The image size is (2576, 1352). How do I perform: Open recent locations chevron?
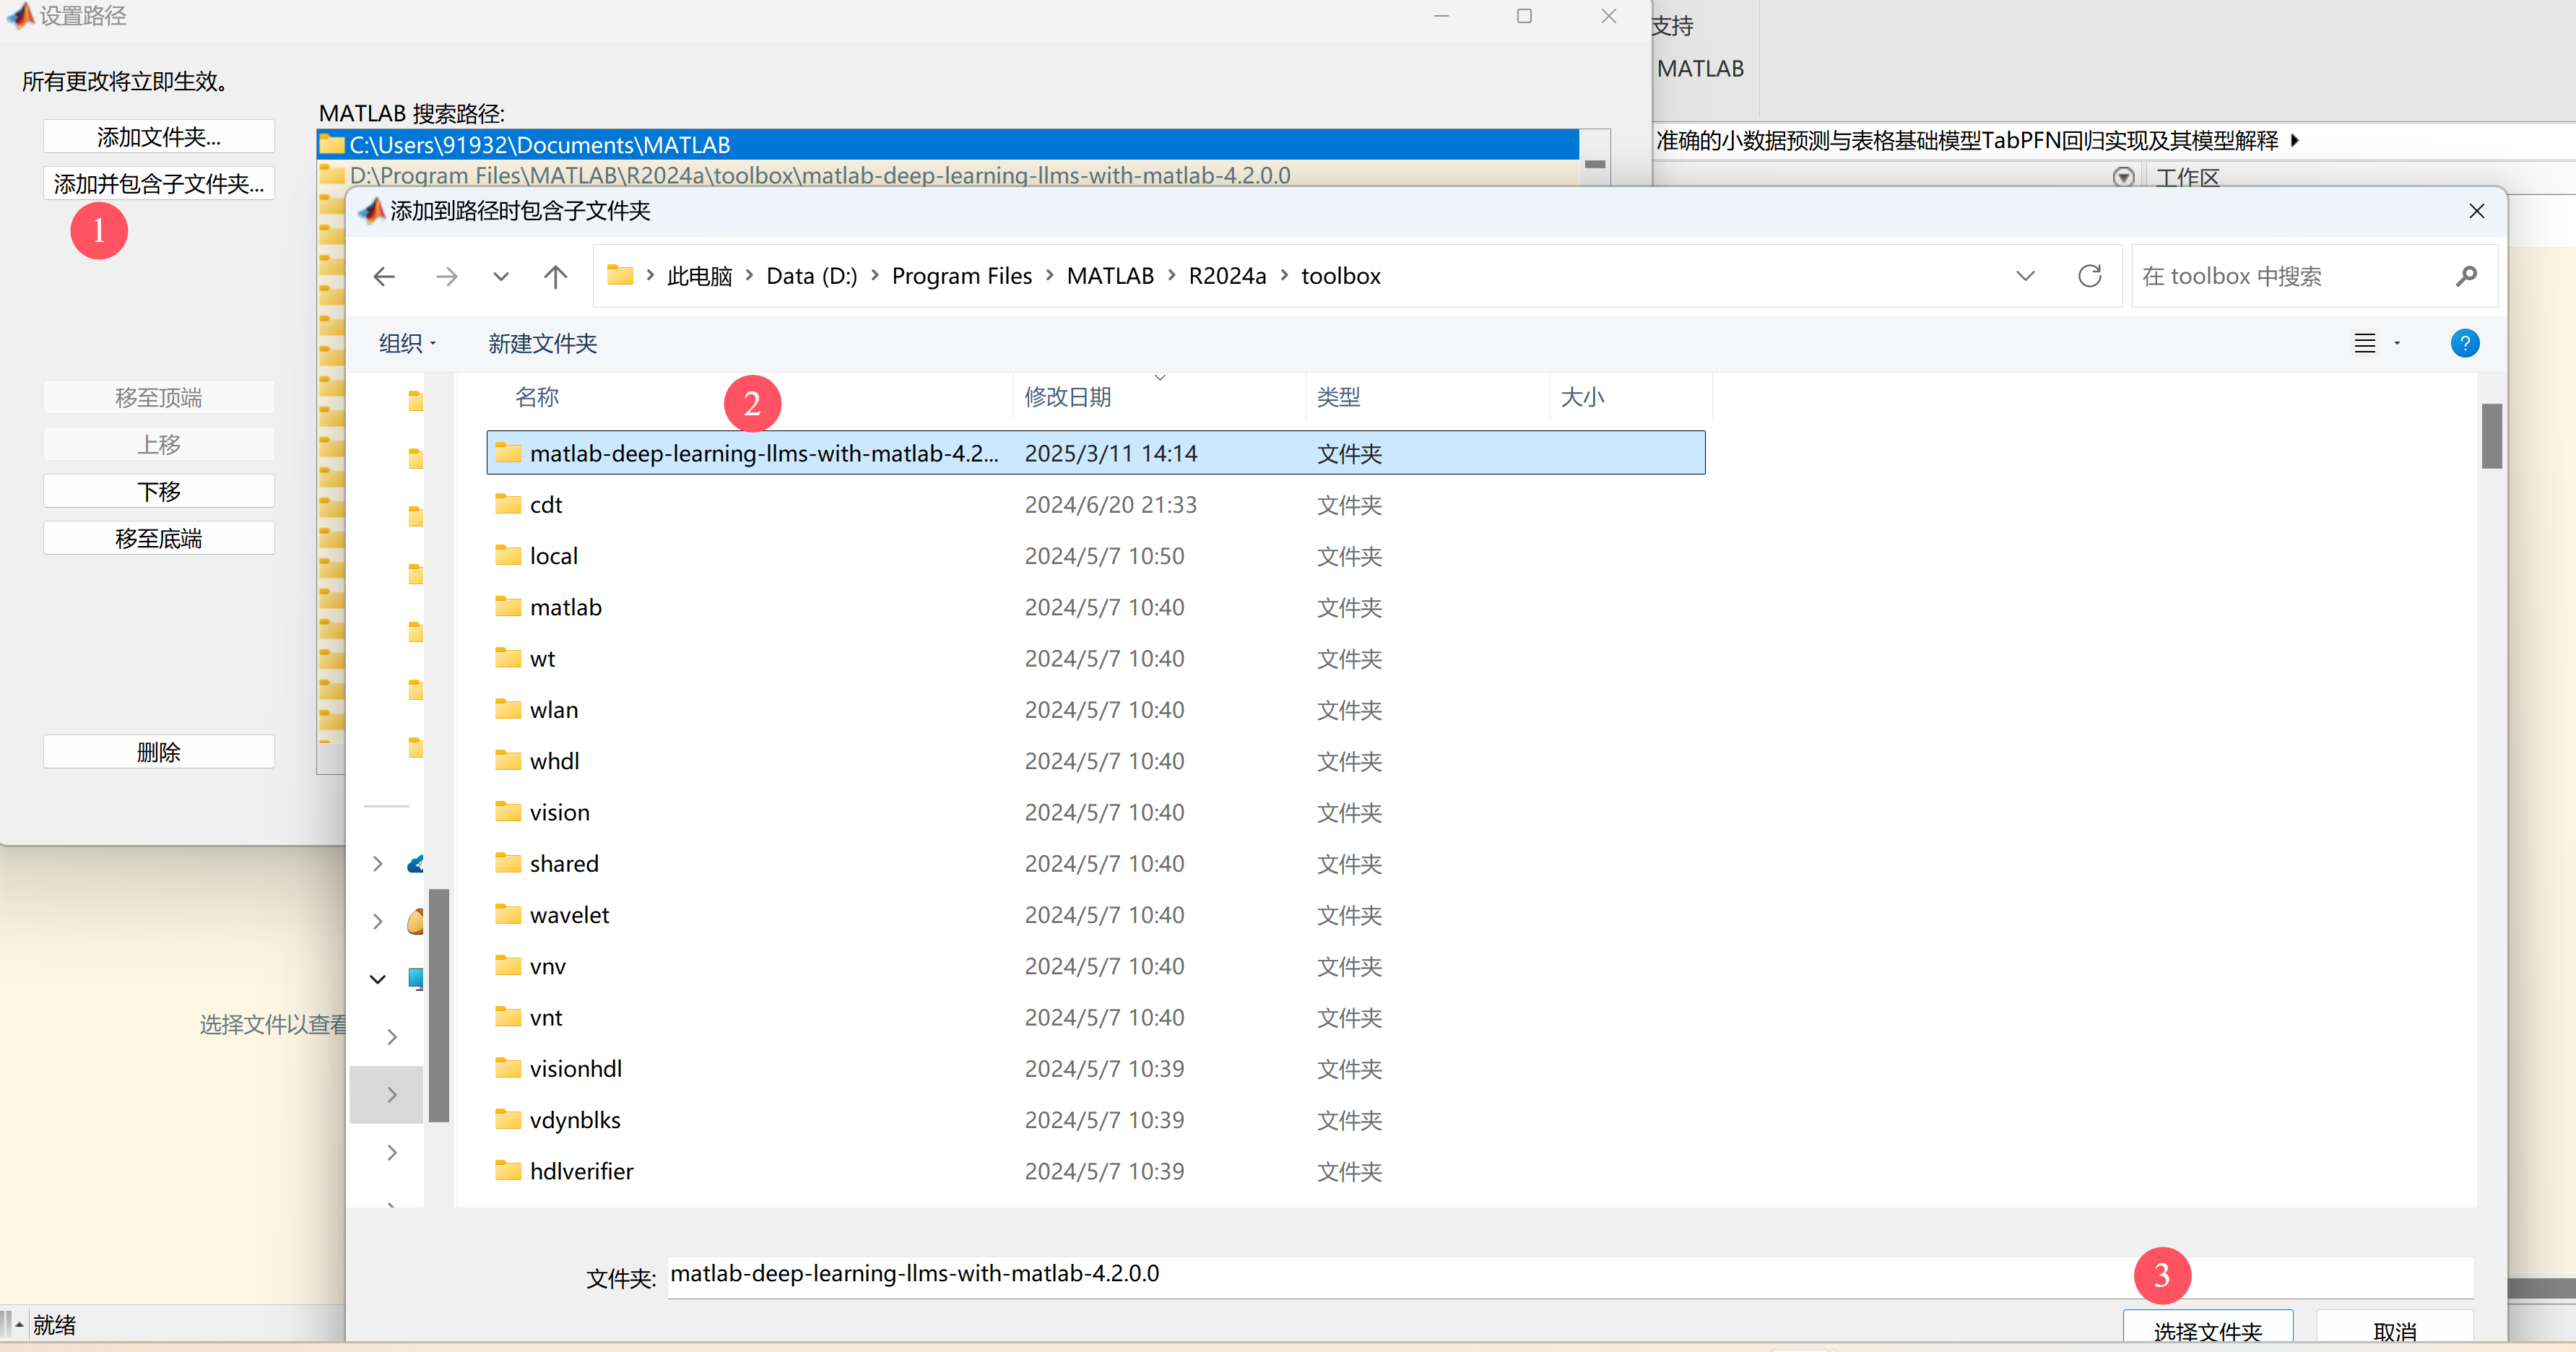(x=501, y=277)
